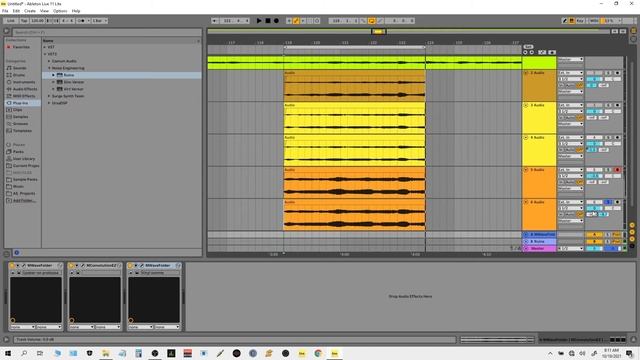Expand the Ruina plug-in entry
The image size is (640, 360).
pyautogui.click(x=53, y=75)
